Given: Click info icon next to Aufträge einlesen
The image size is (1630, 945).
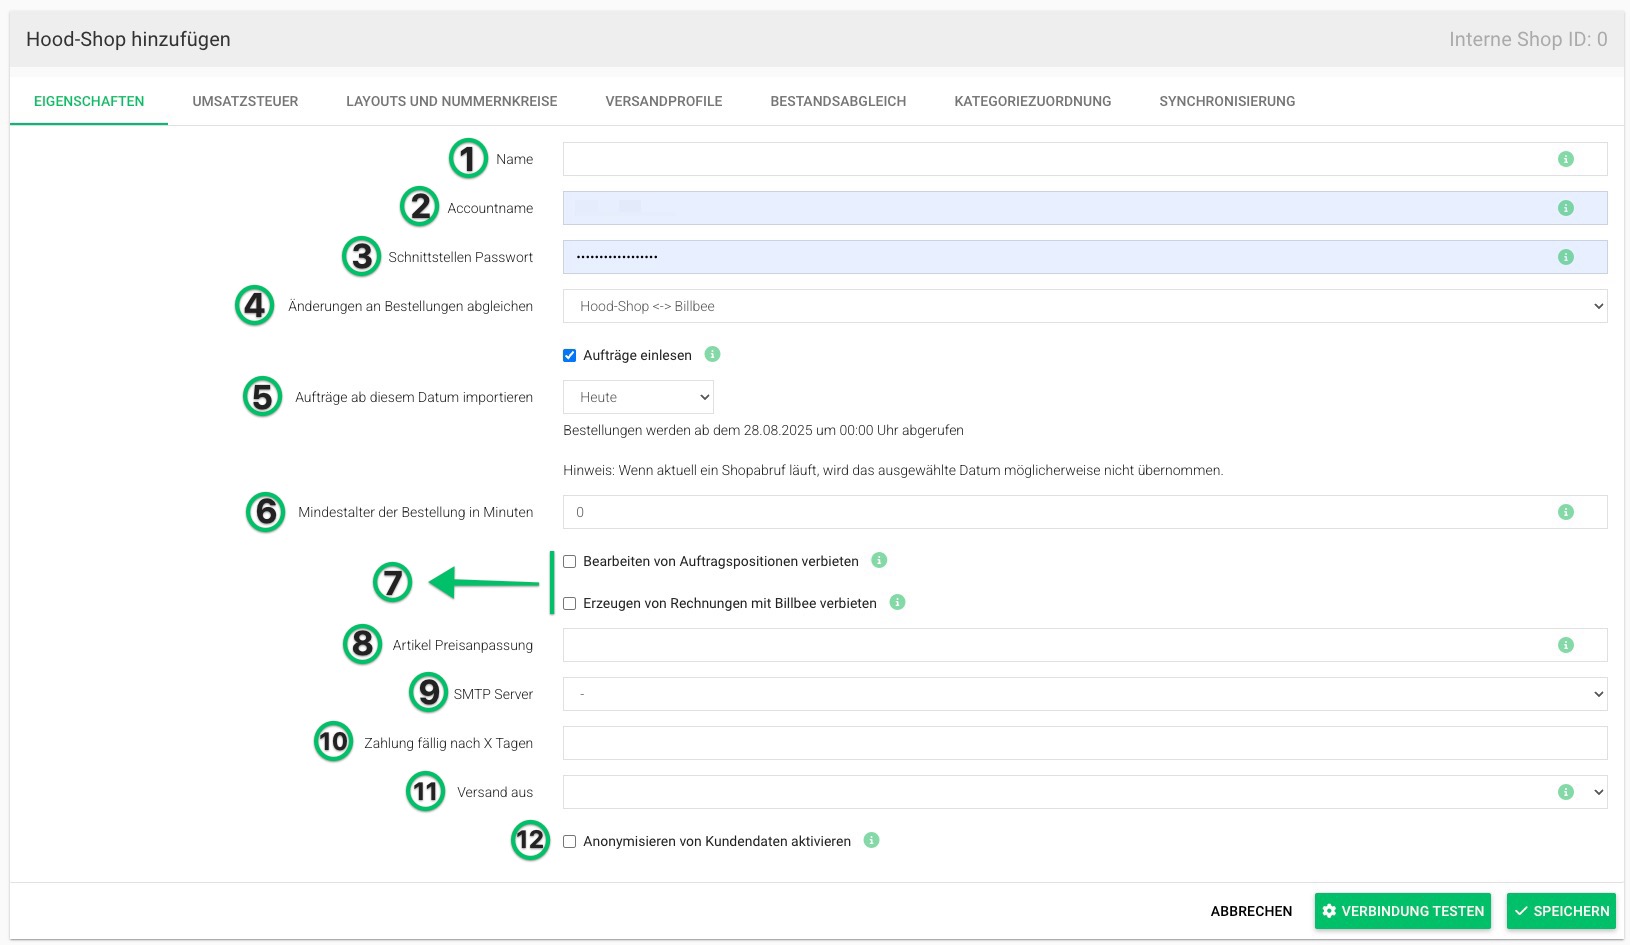Looking at the screenshot, I should coord(712,354).
